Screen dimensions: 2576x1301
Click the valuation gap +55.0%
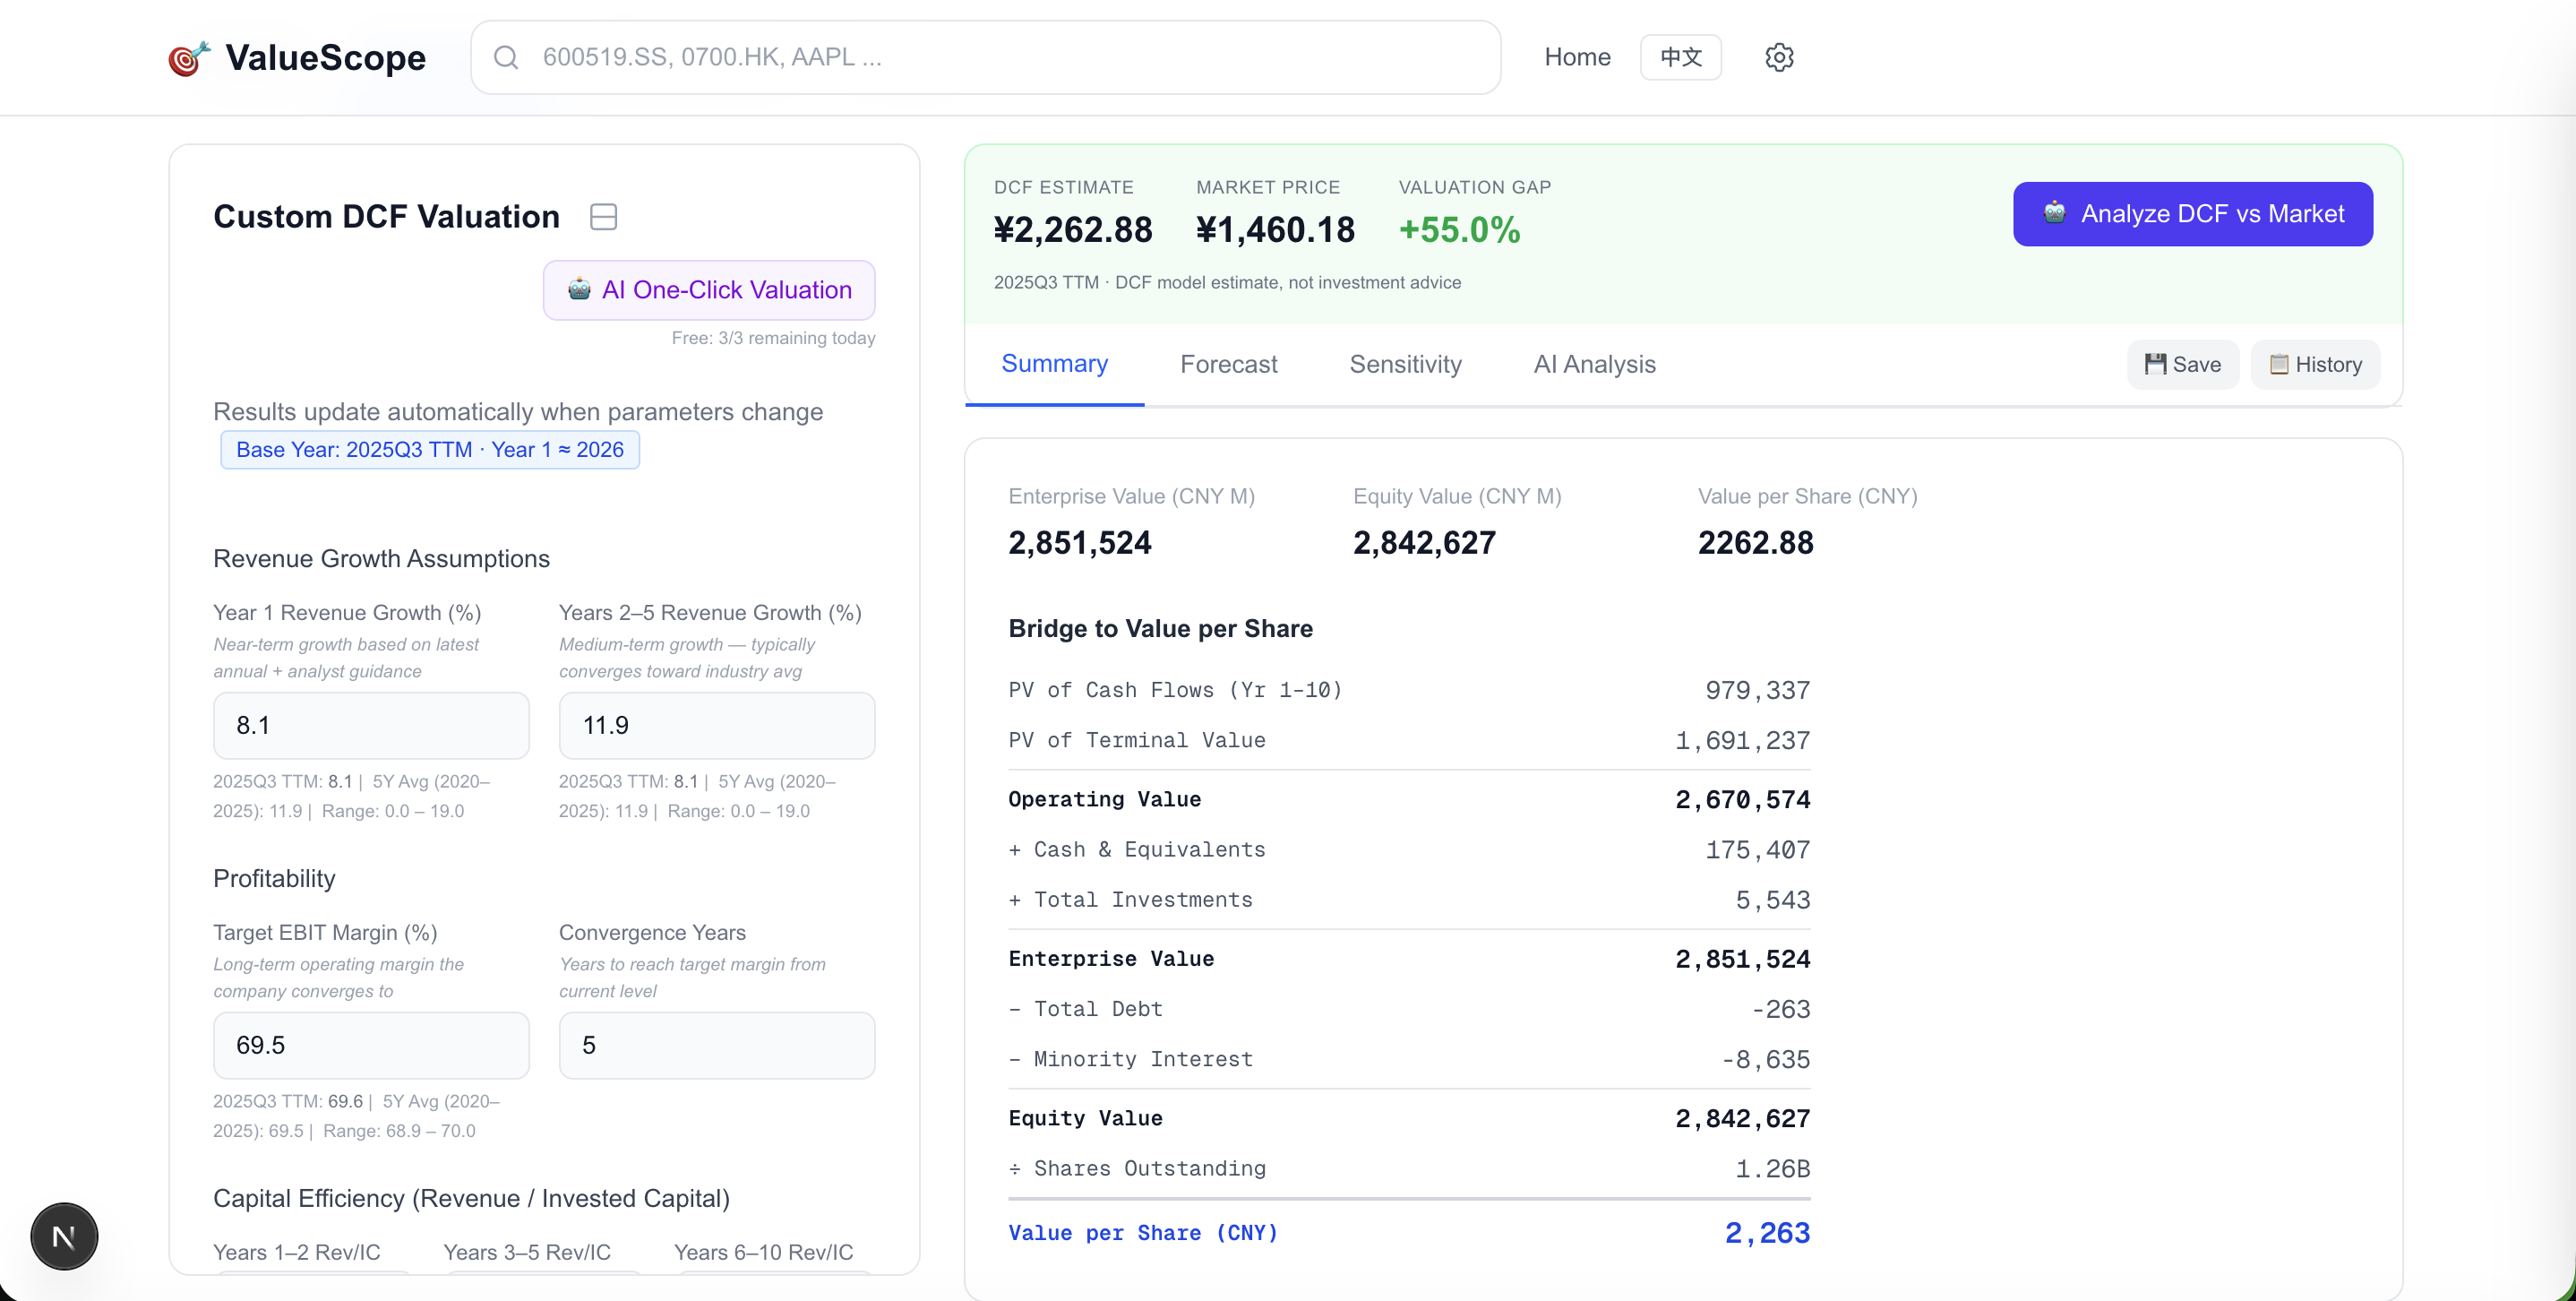(x=1459, y=230)
